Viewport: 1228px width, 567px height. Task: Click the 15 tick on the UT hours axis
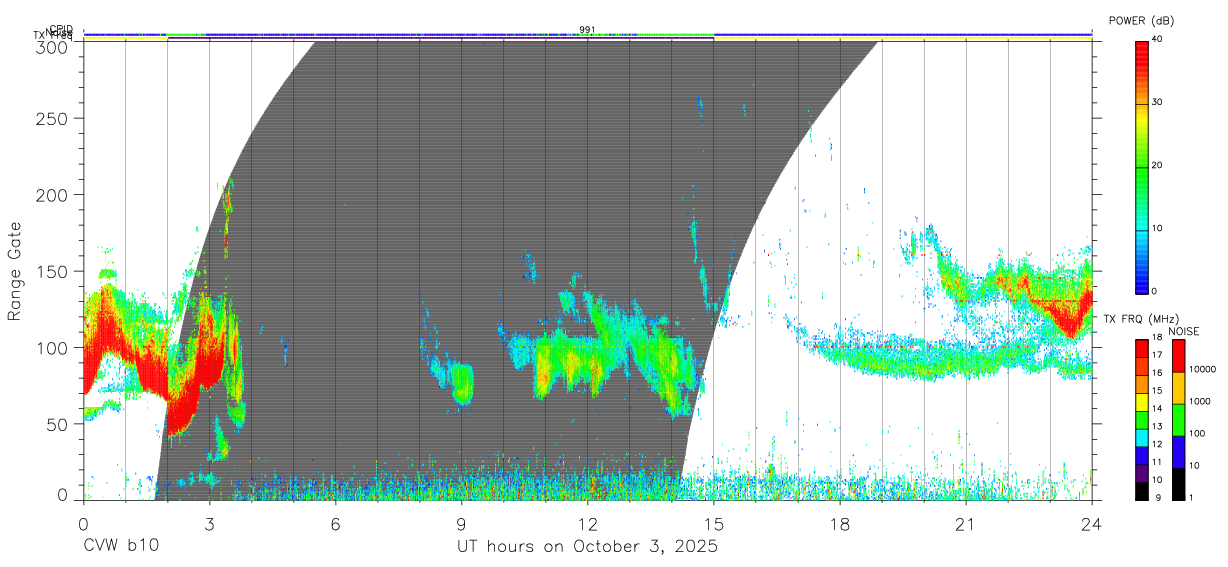pos(714,525)
